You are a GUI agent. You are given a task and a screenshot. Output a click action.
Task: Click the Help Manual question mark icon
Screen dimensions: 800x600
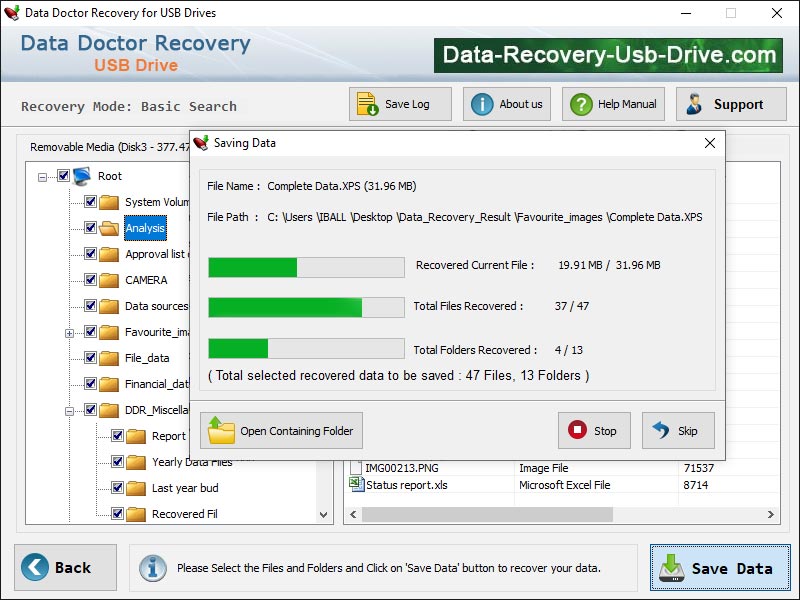[580, 104]
